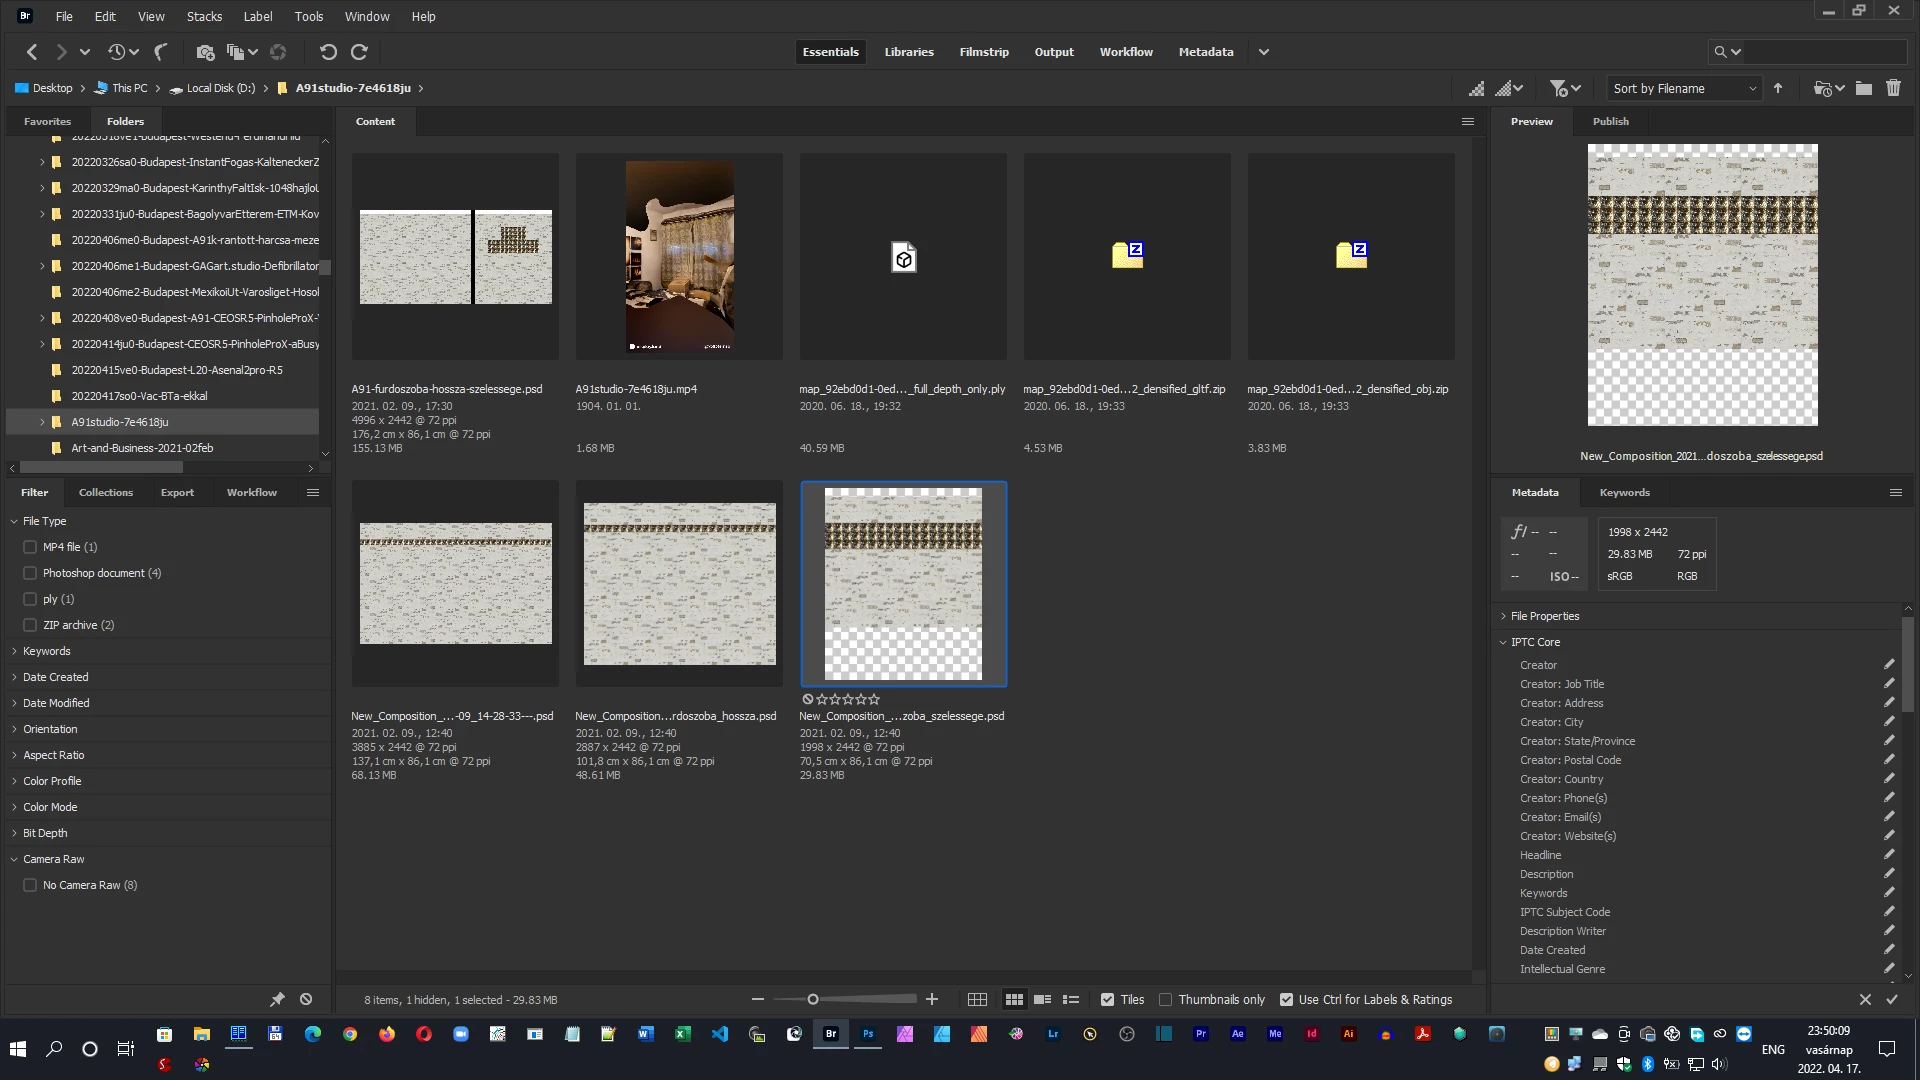
Task: Switch to the Filmstrip workspace
Action: [983, 52]
